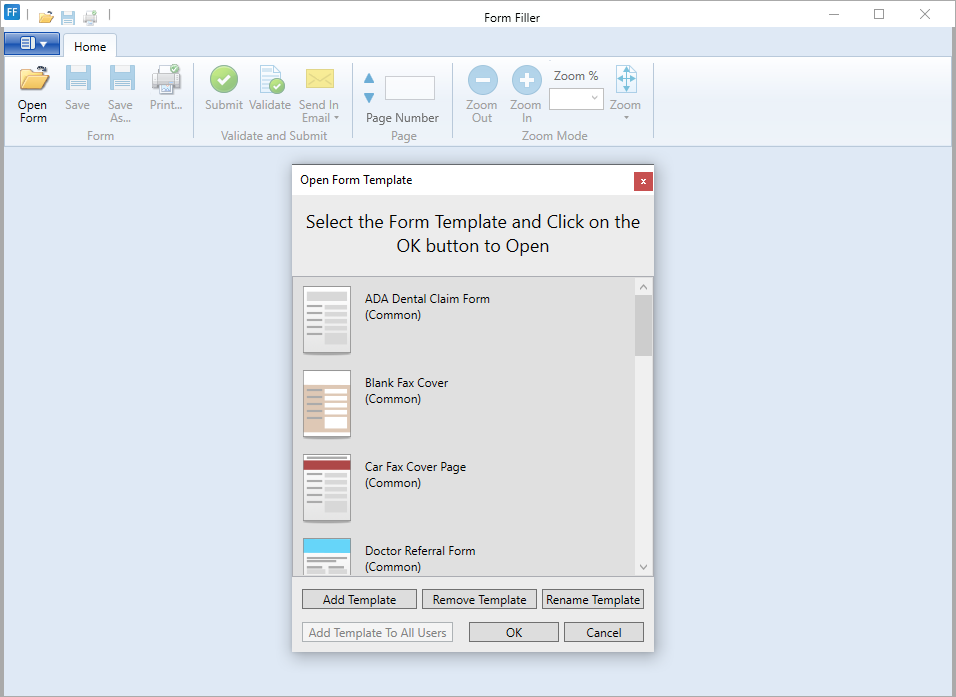The image size is (956, 697).
Task: Select the Blank Fax Cover template icon
Action: (x=327, y=404)
